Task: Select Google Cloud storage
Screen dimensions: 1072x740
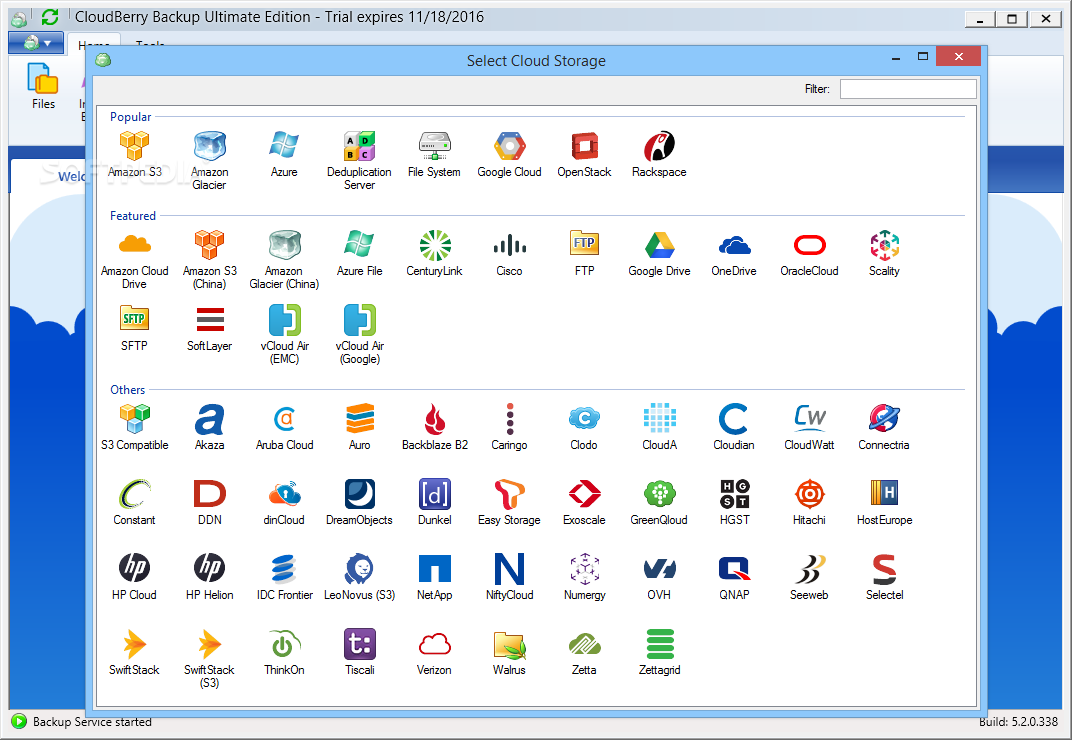Action: pos(509,155)
